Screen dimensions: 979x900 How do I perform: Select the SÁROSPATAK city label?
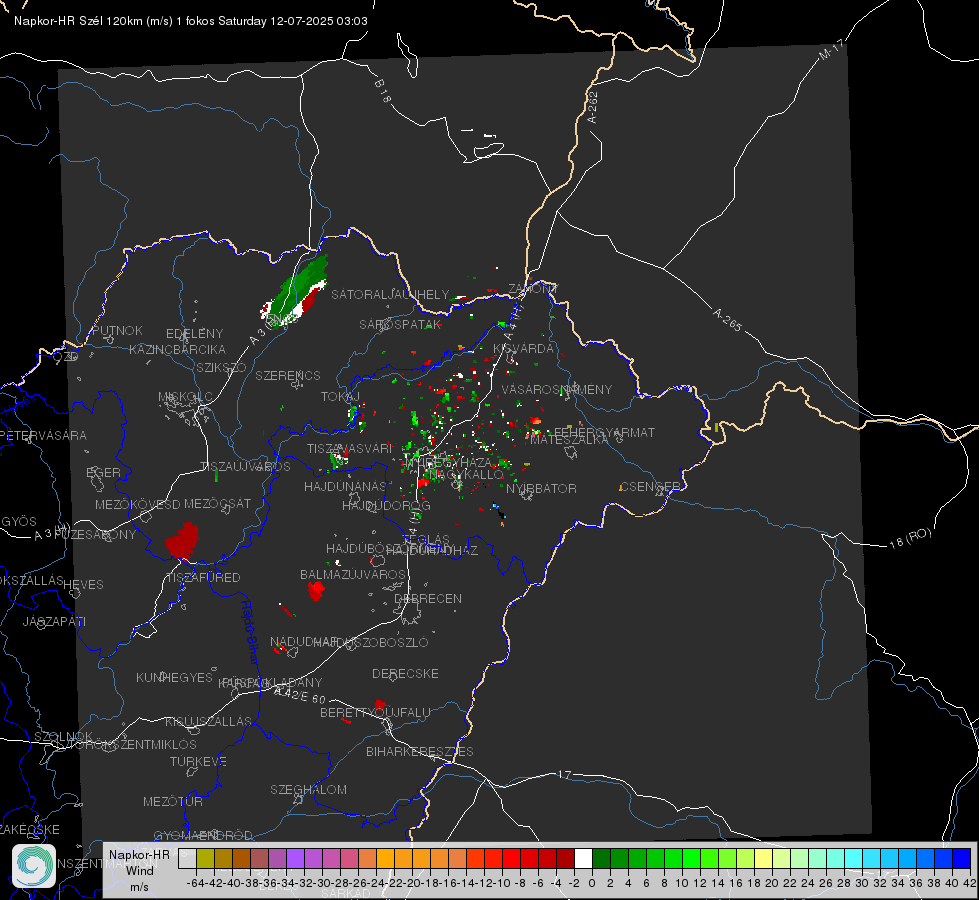[400, 324]
